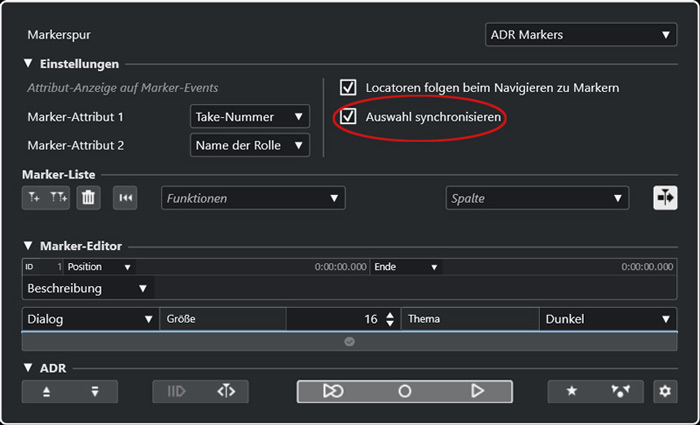The height and width of the screenshot is (425, 700).
Task: Open the ADR Markers track dropdown
Action: click(581, 35)
